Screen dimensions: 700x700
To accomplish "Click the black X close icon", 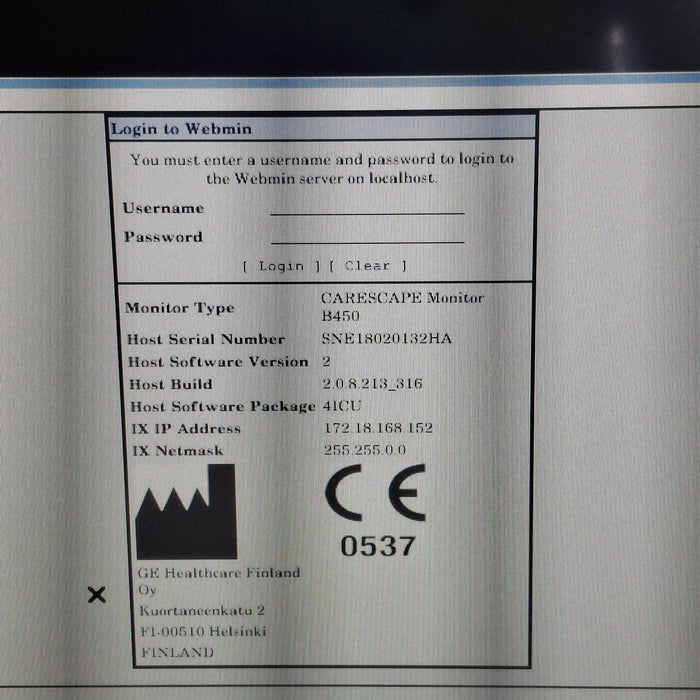I will (97, 595).
